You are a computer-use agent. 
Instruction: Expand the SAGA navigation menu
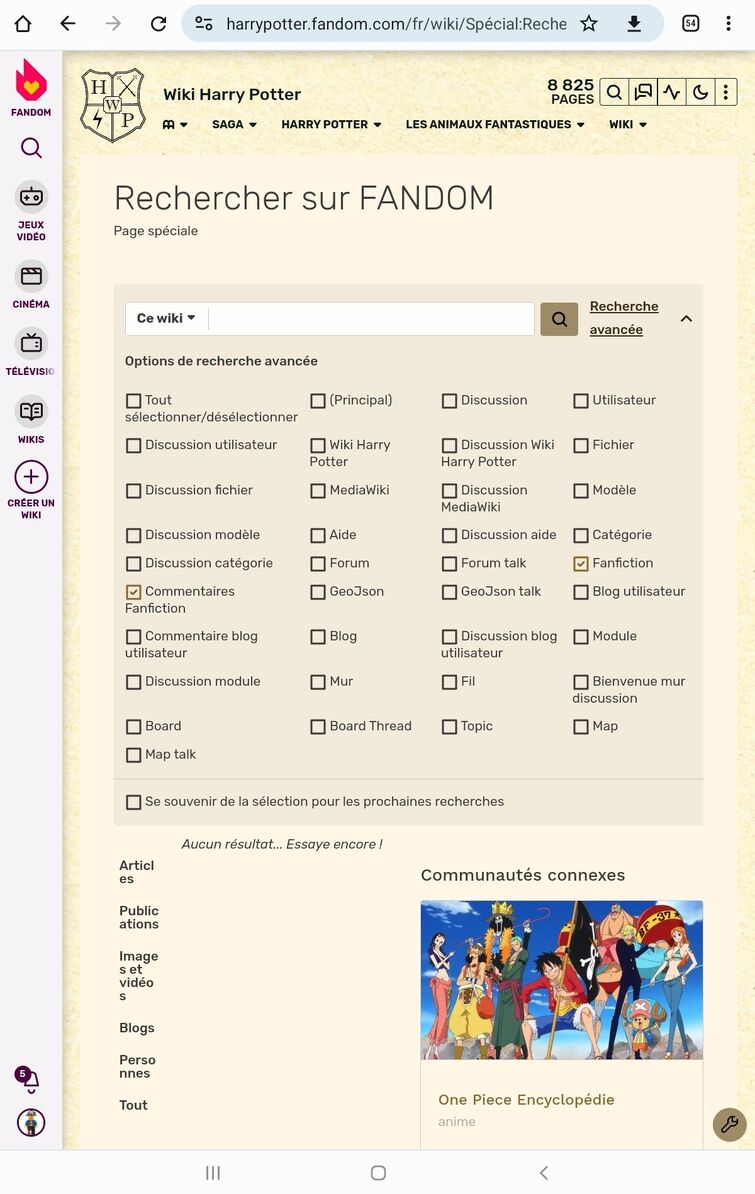(x=234, y=124)
